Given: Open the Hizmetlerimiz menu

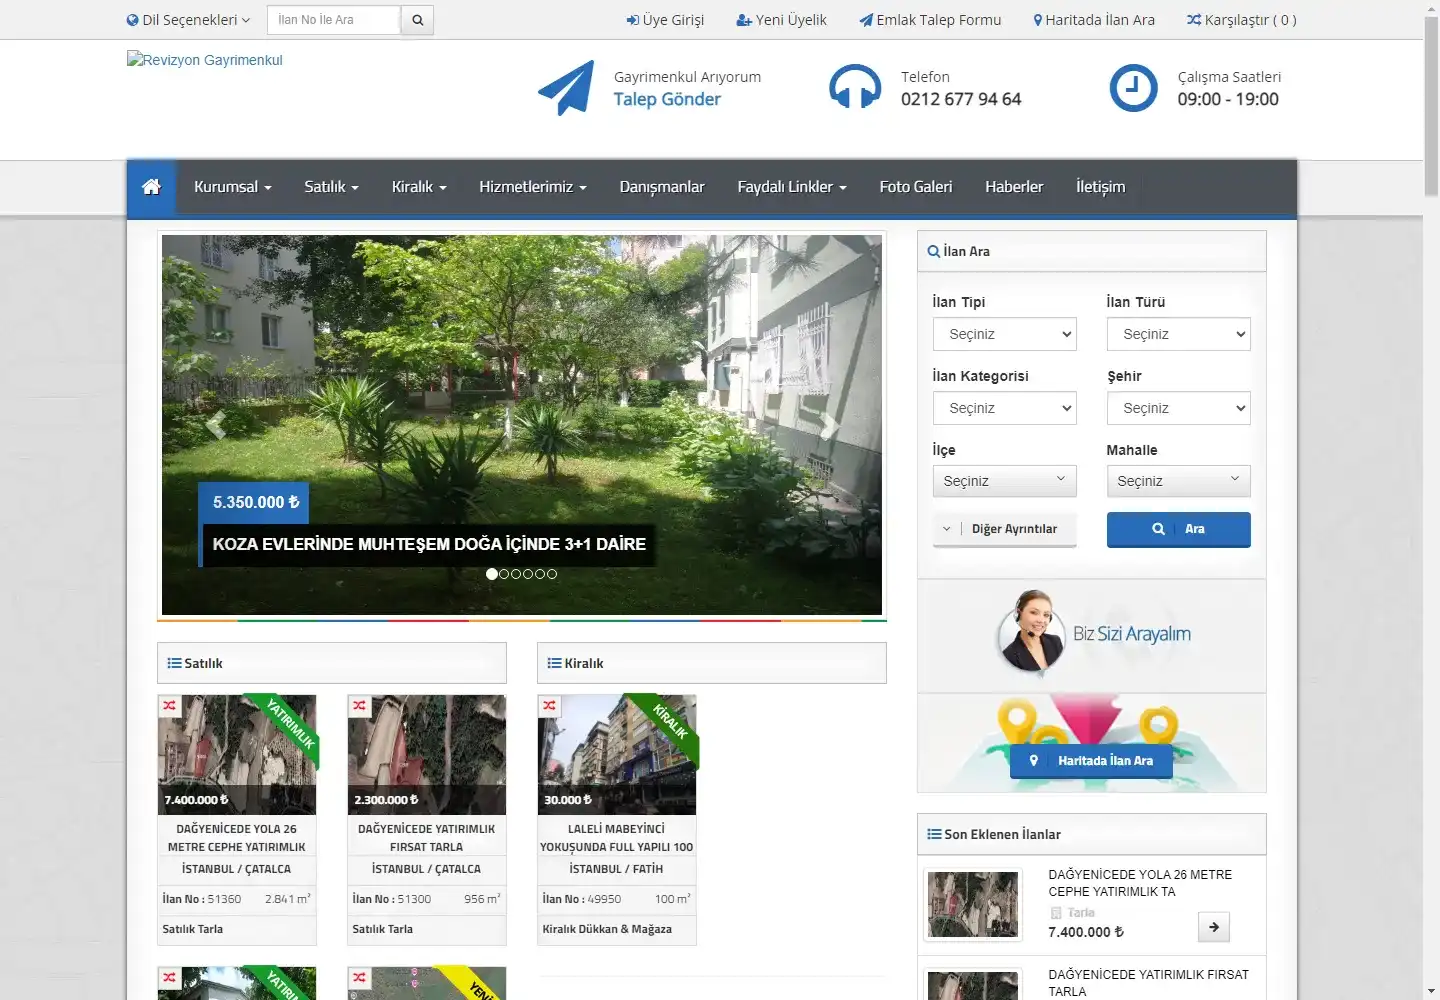Looking at the screenshot, I should pyautogui.click(x=533, y=187).
